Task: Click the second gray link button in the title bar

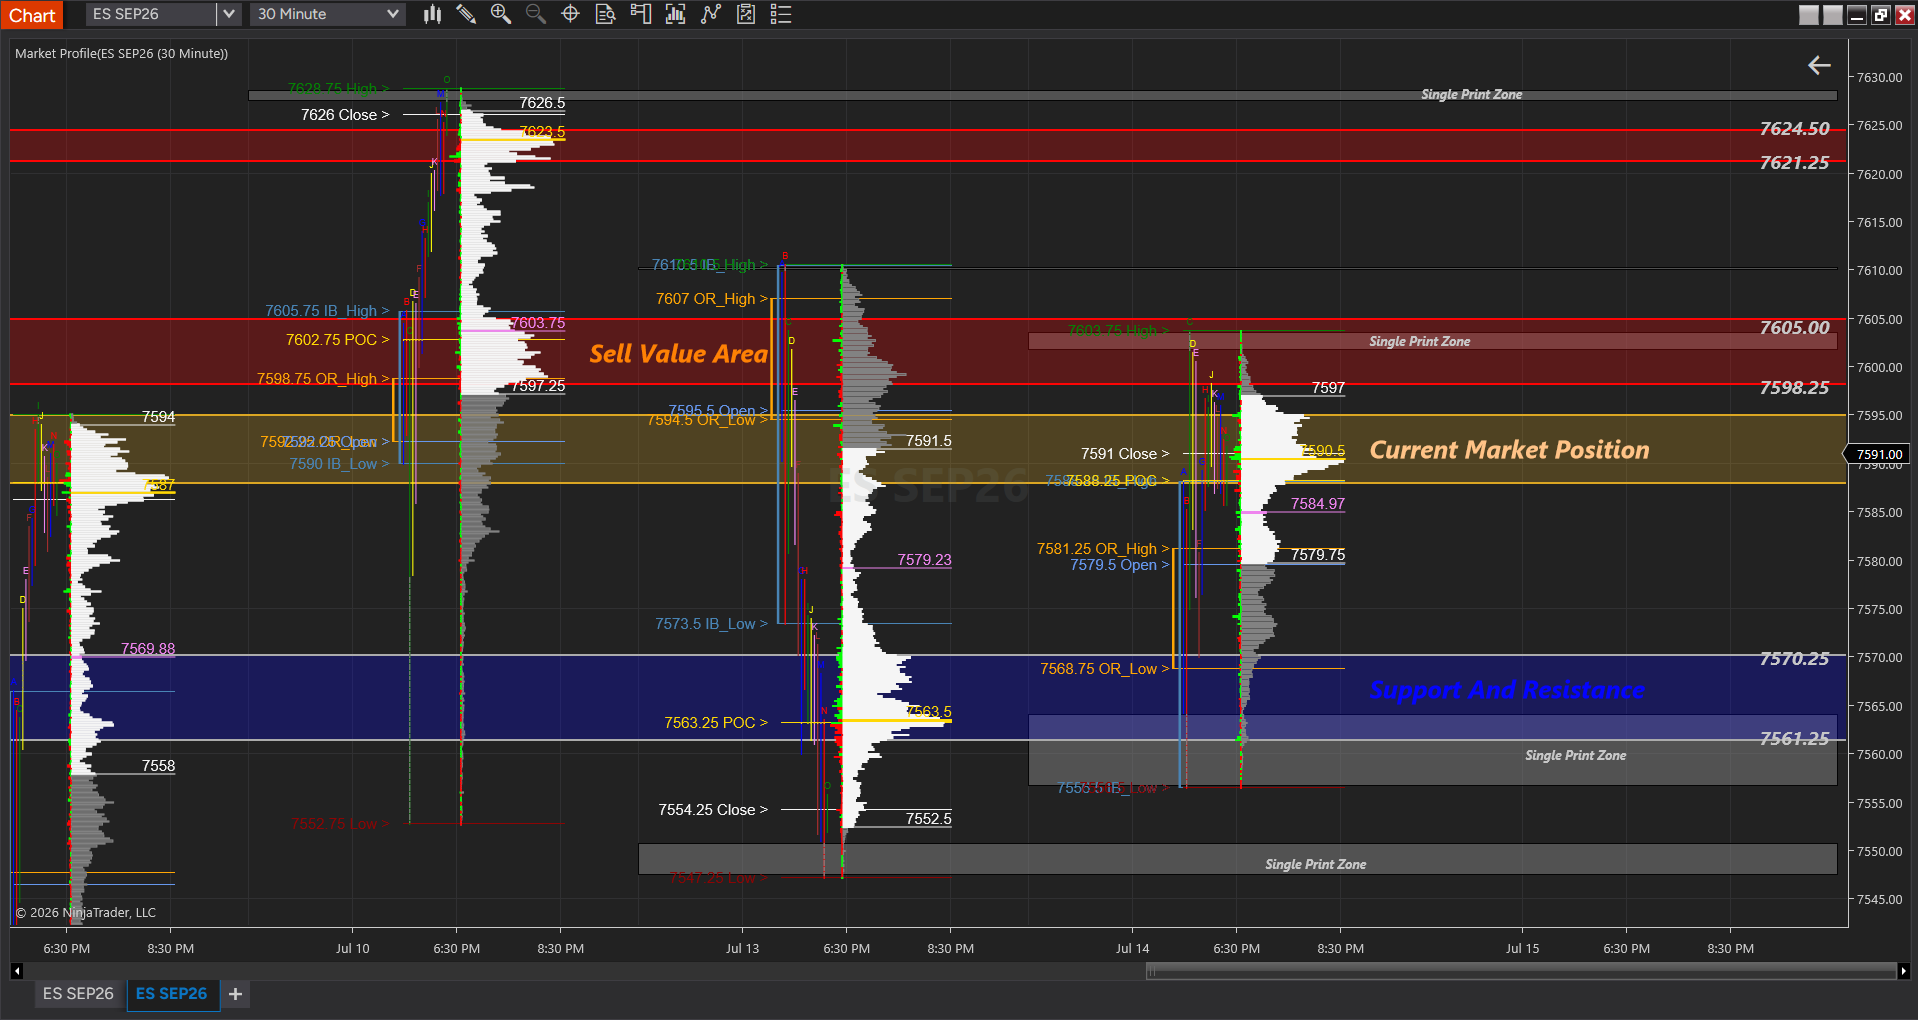Action: click(x=1833, y=15)
